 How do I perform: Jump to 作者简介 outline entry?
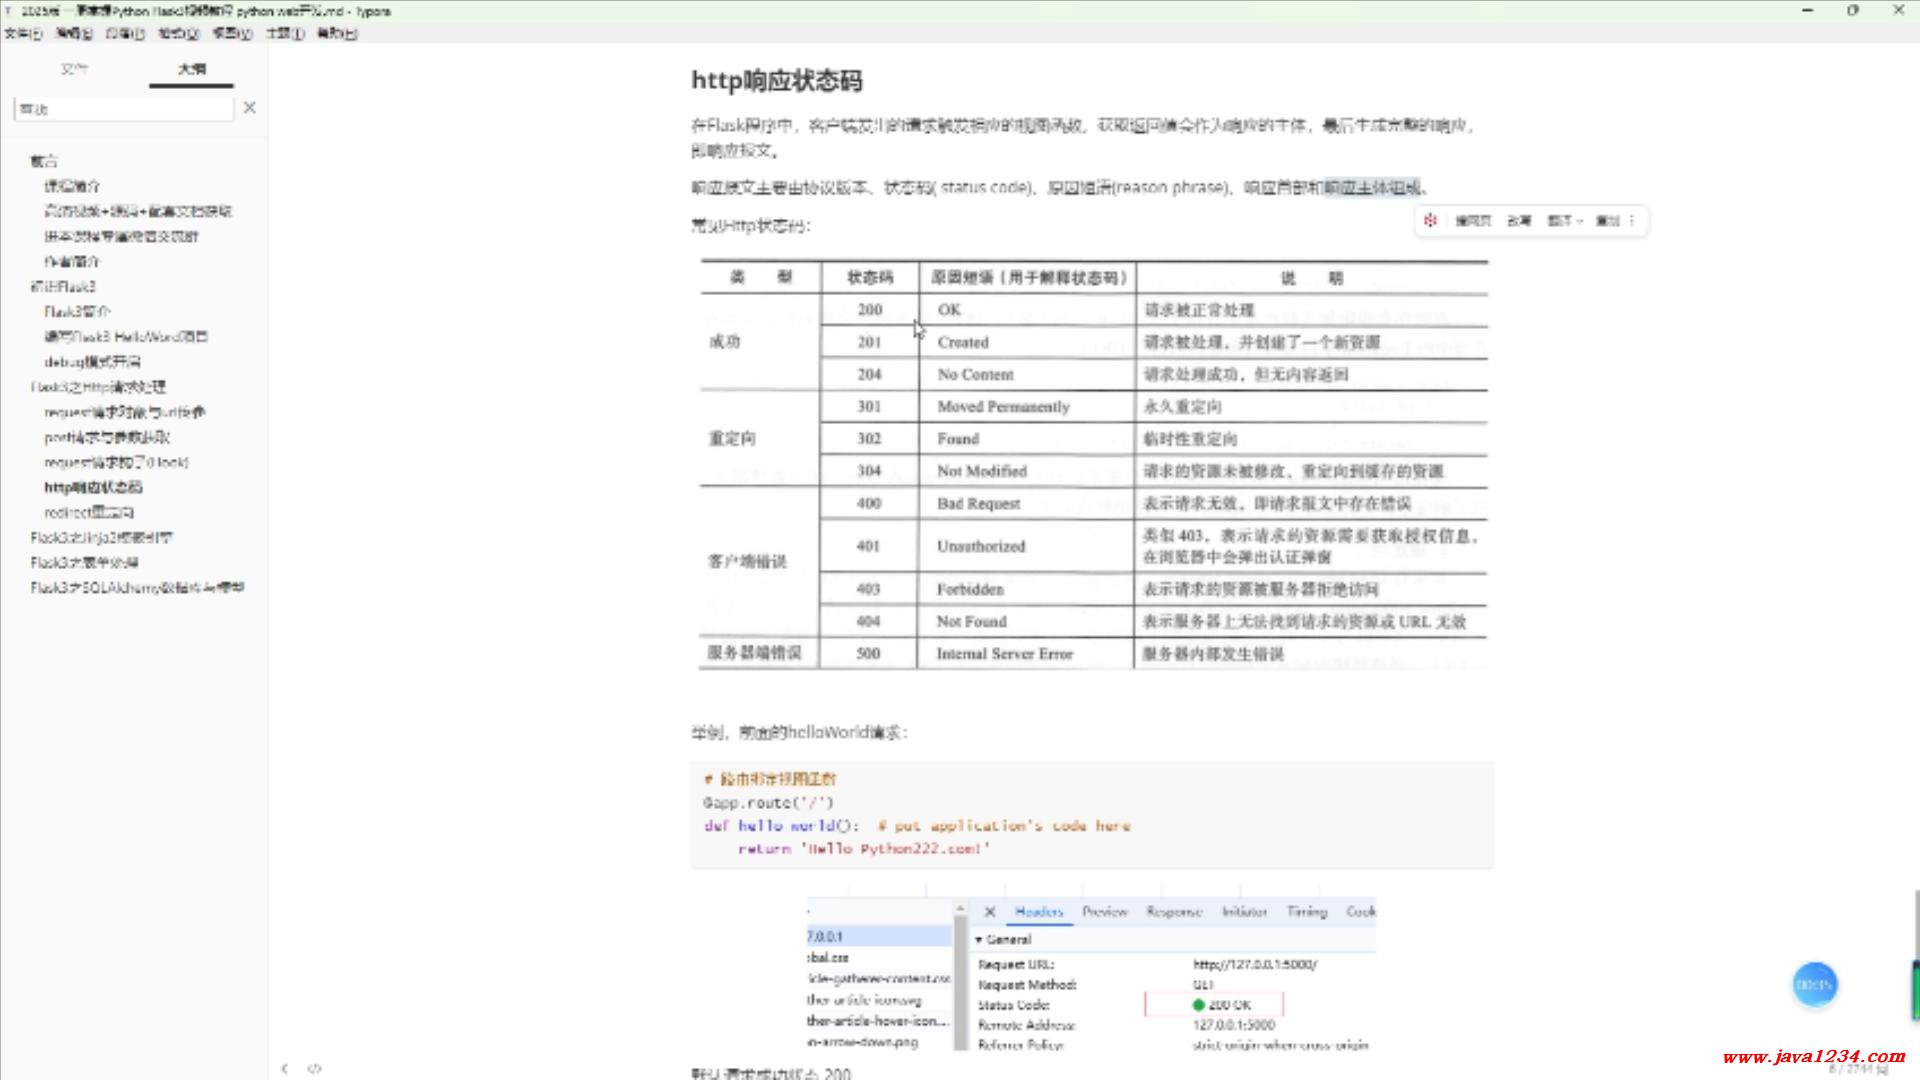(72, 261)
